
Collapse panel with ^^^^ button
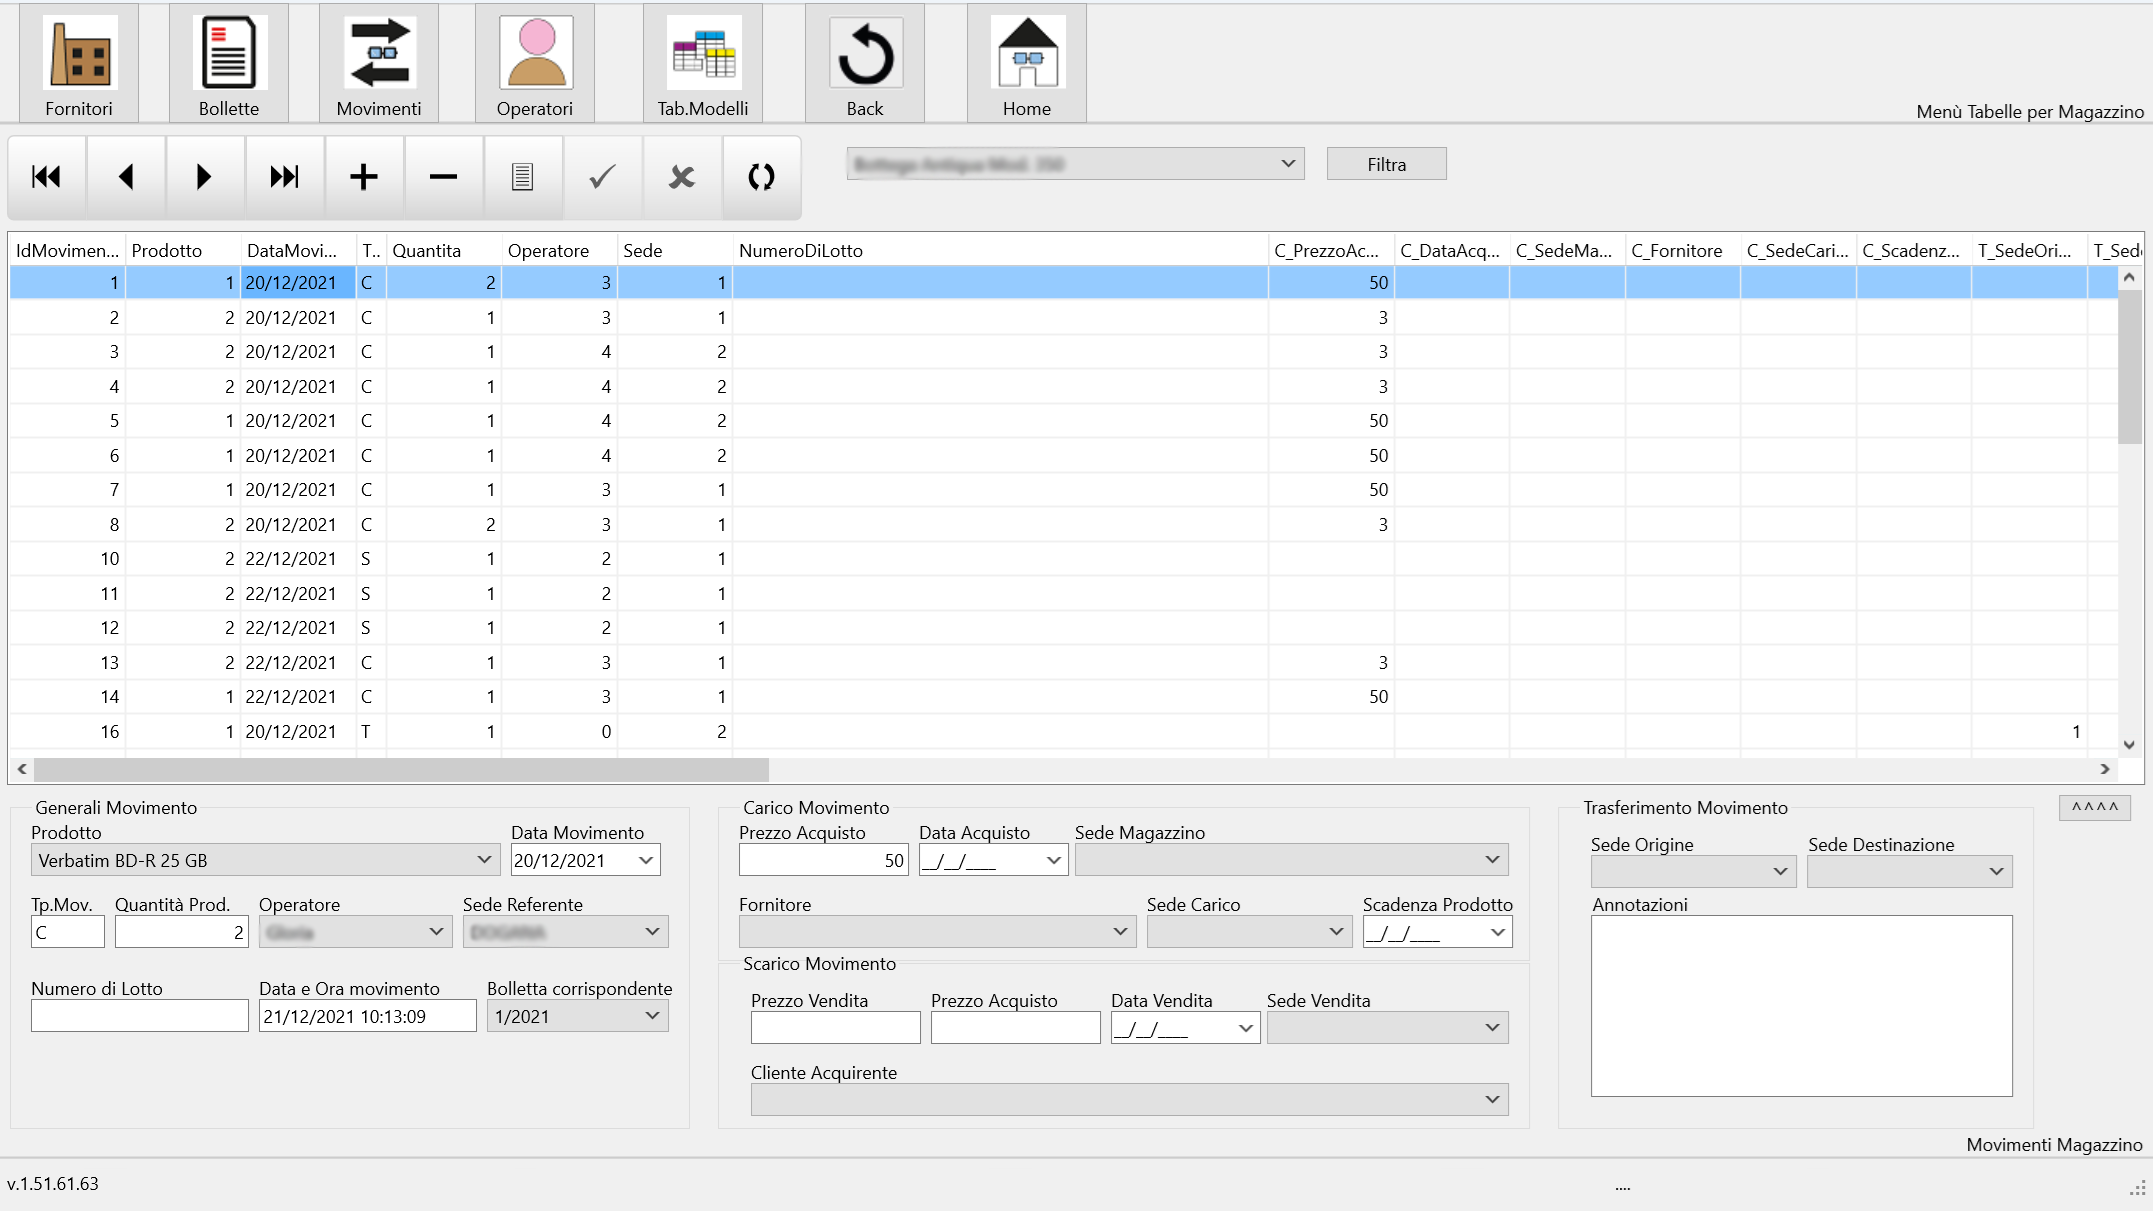(2095, 807)
